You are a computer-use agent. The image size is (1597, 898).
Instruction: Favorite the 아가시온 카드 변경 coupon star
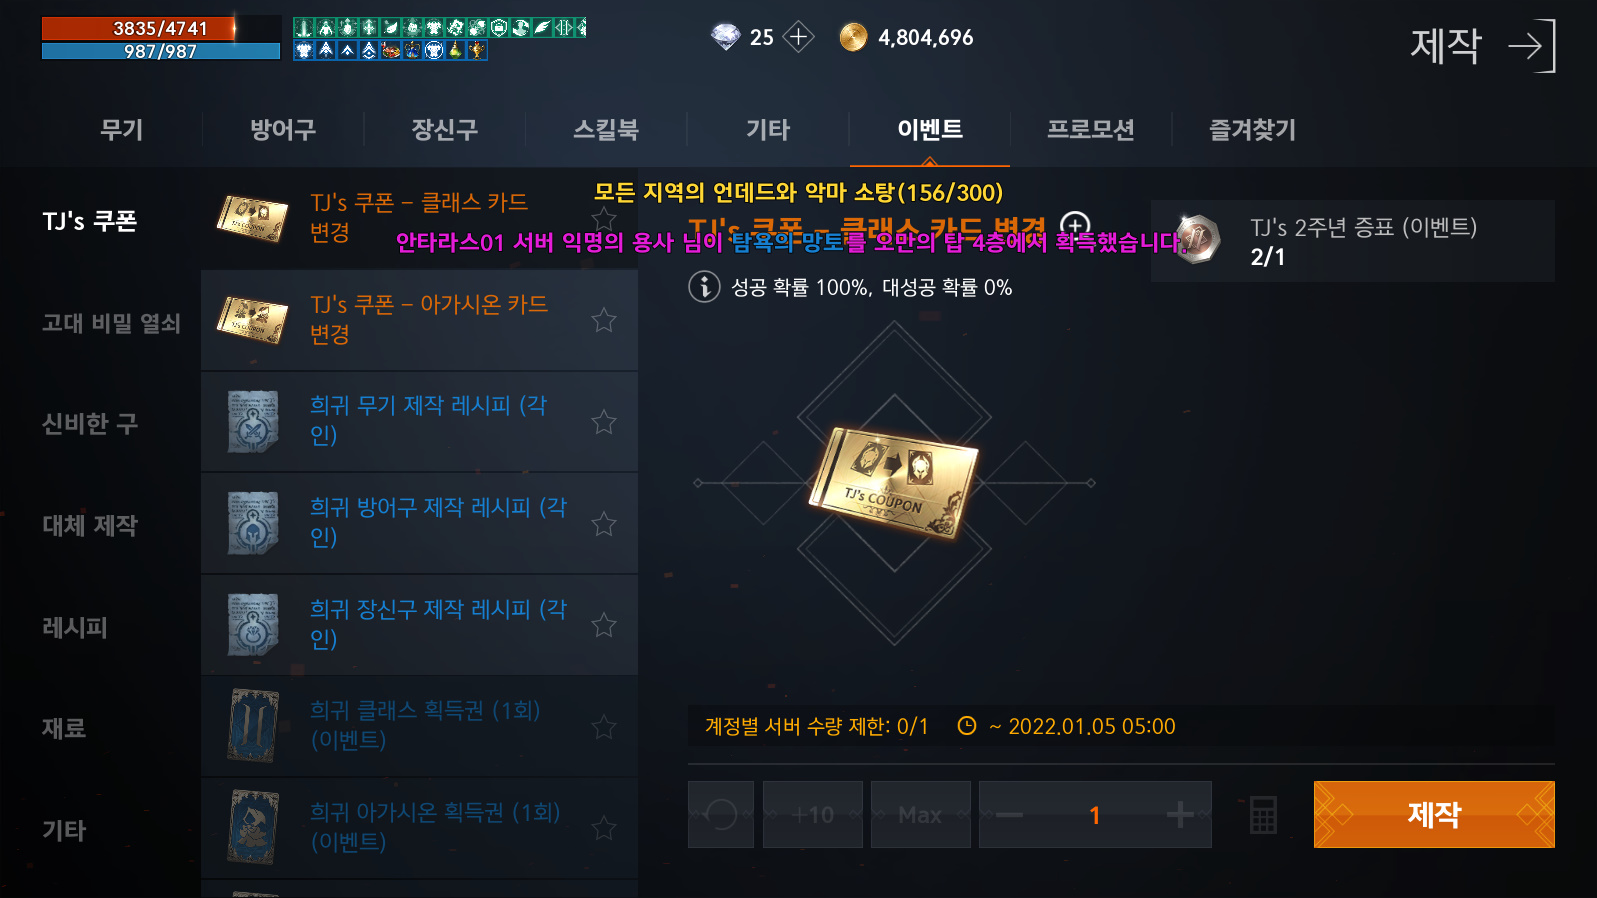pyautogui.click(x=604, y=320)
